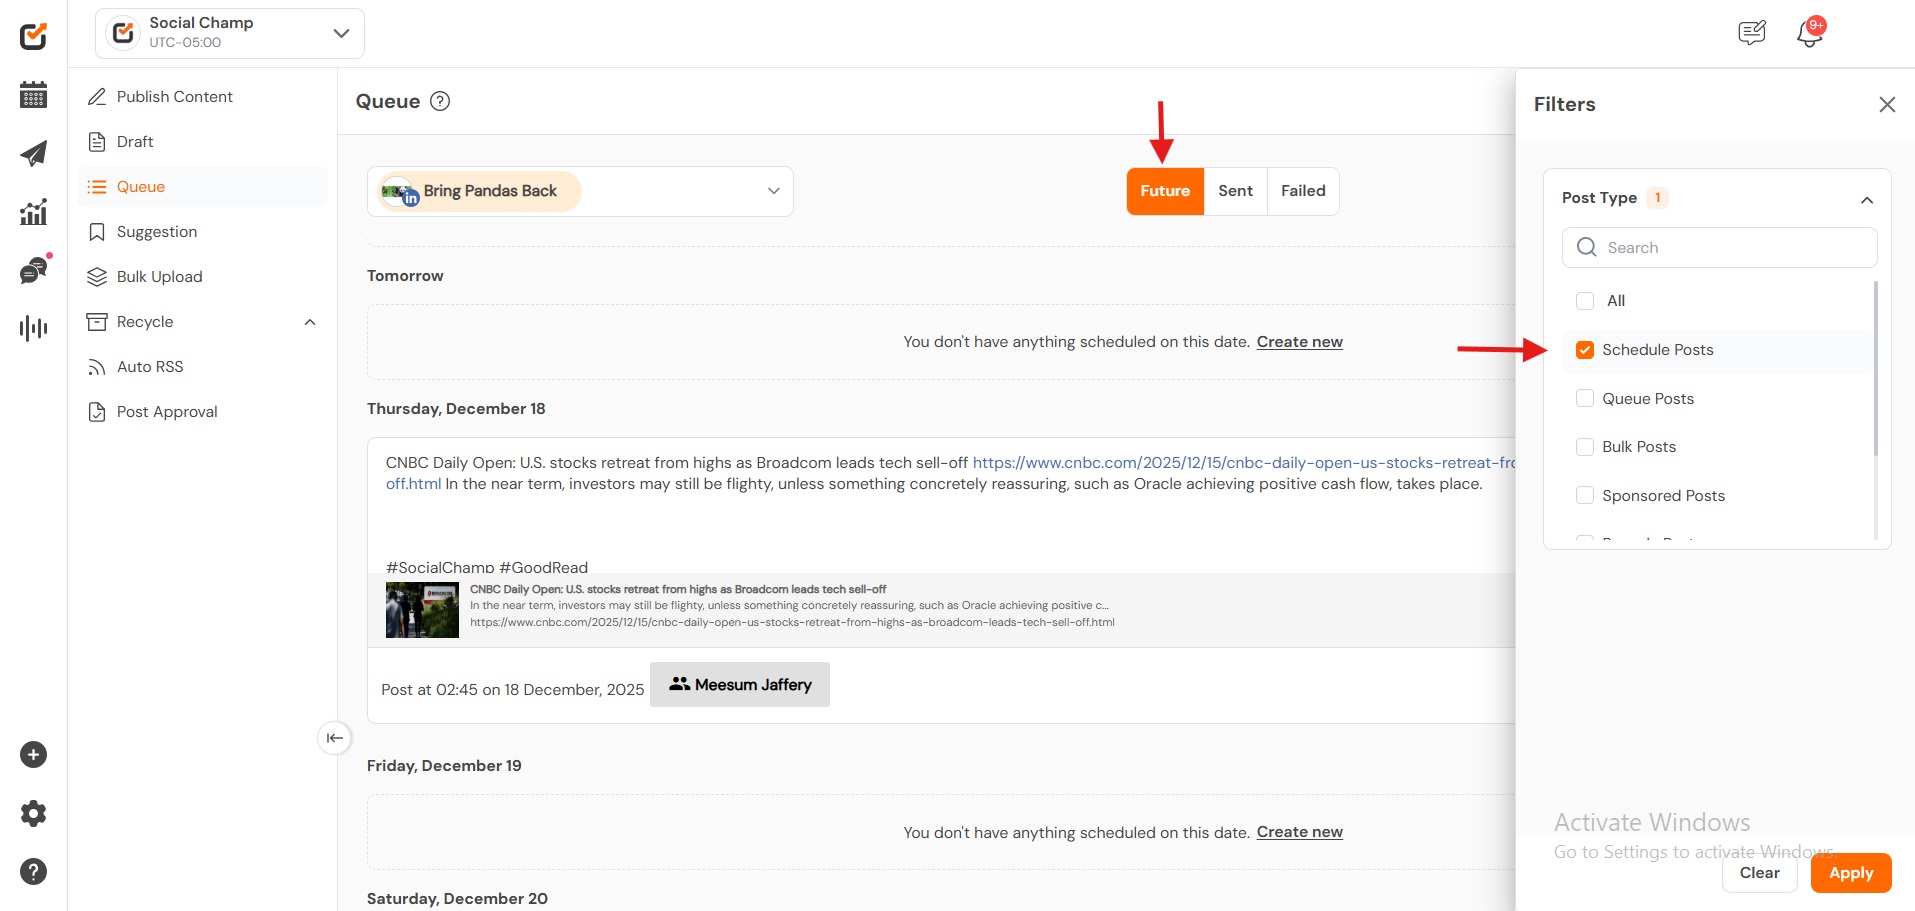Click the paper plane publish icon
The width and height of the screenshot is (1915, 911).
coord(33,153)
